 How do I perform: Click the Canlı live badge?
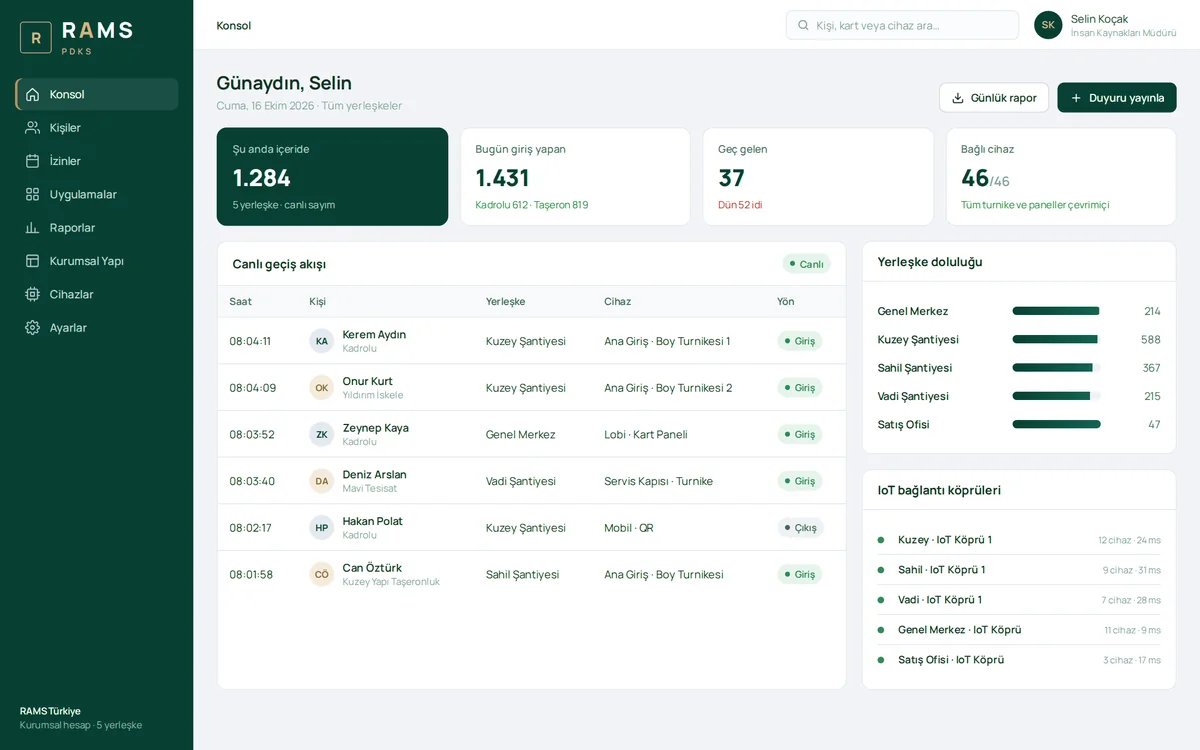pos(806,264)
